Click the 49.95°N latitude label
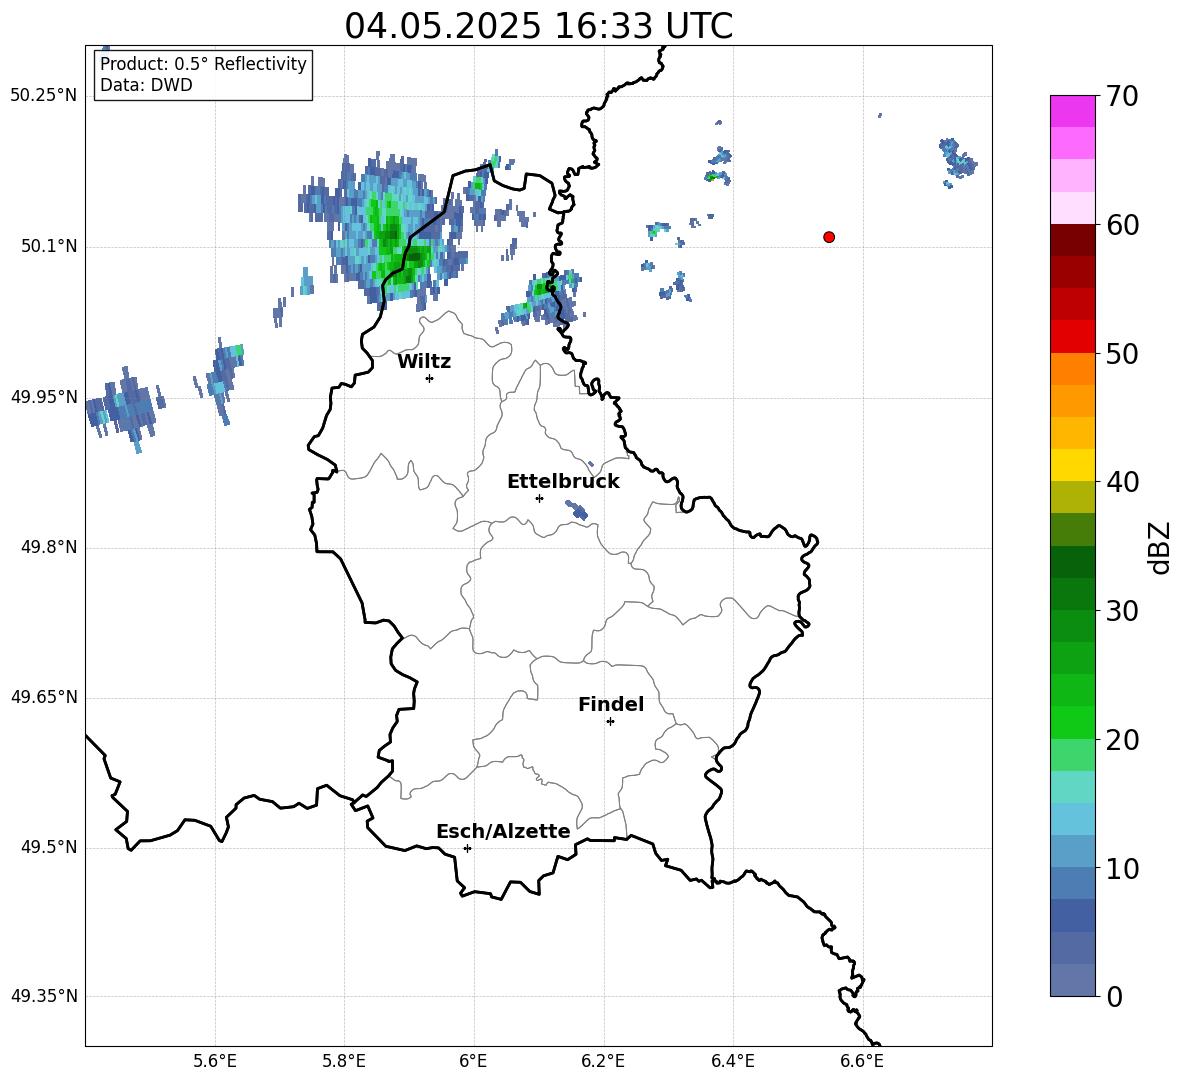The width and height of the screenshot is (1184, 1081). tap(44, 396)
